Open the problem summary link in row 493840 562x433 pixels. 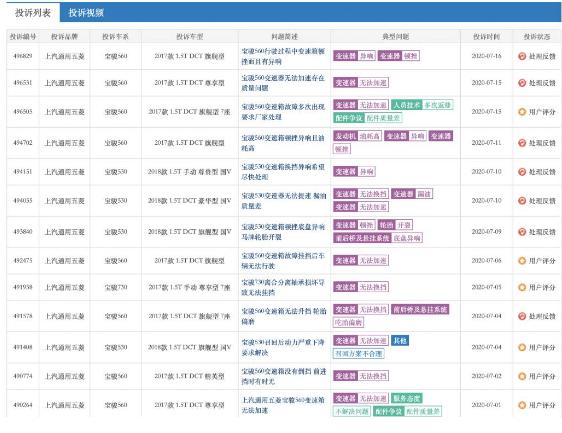pos(283,232)
